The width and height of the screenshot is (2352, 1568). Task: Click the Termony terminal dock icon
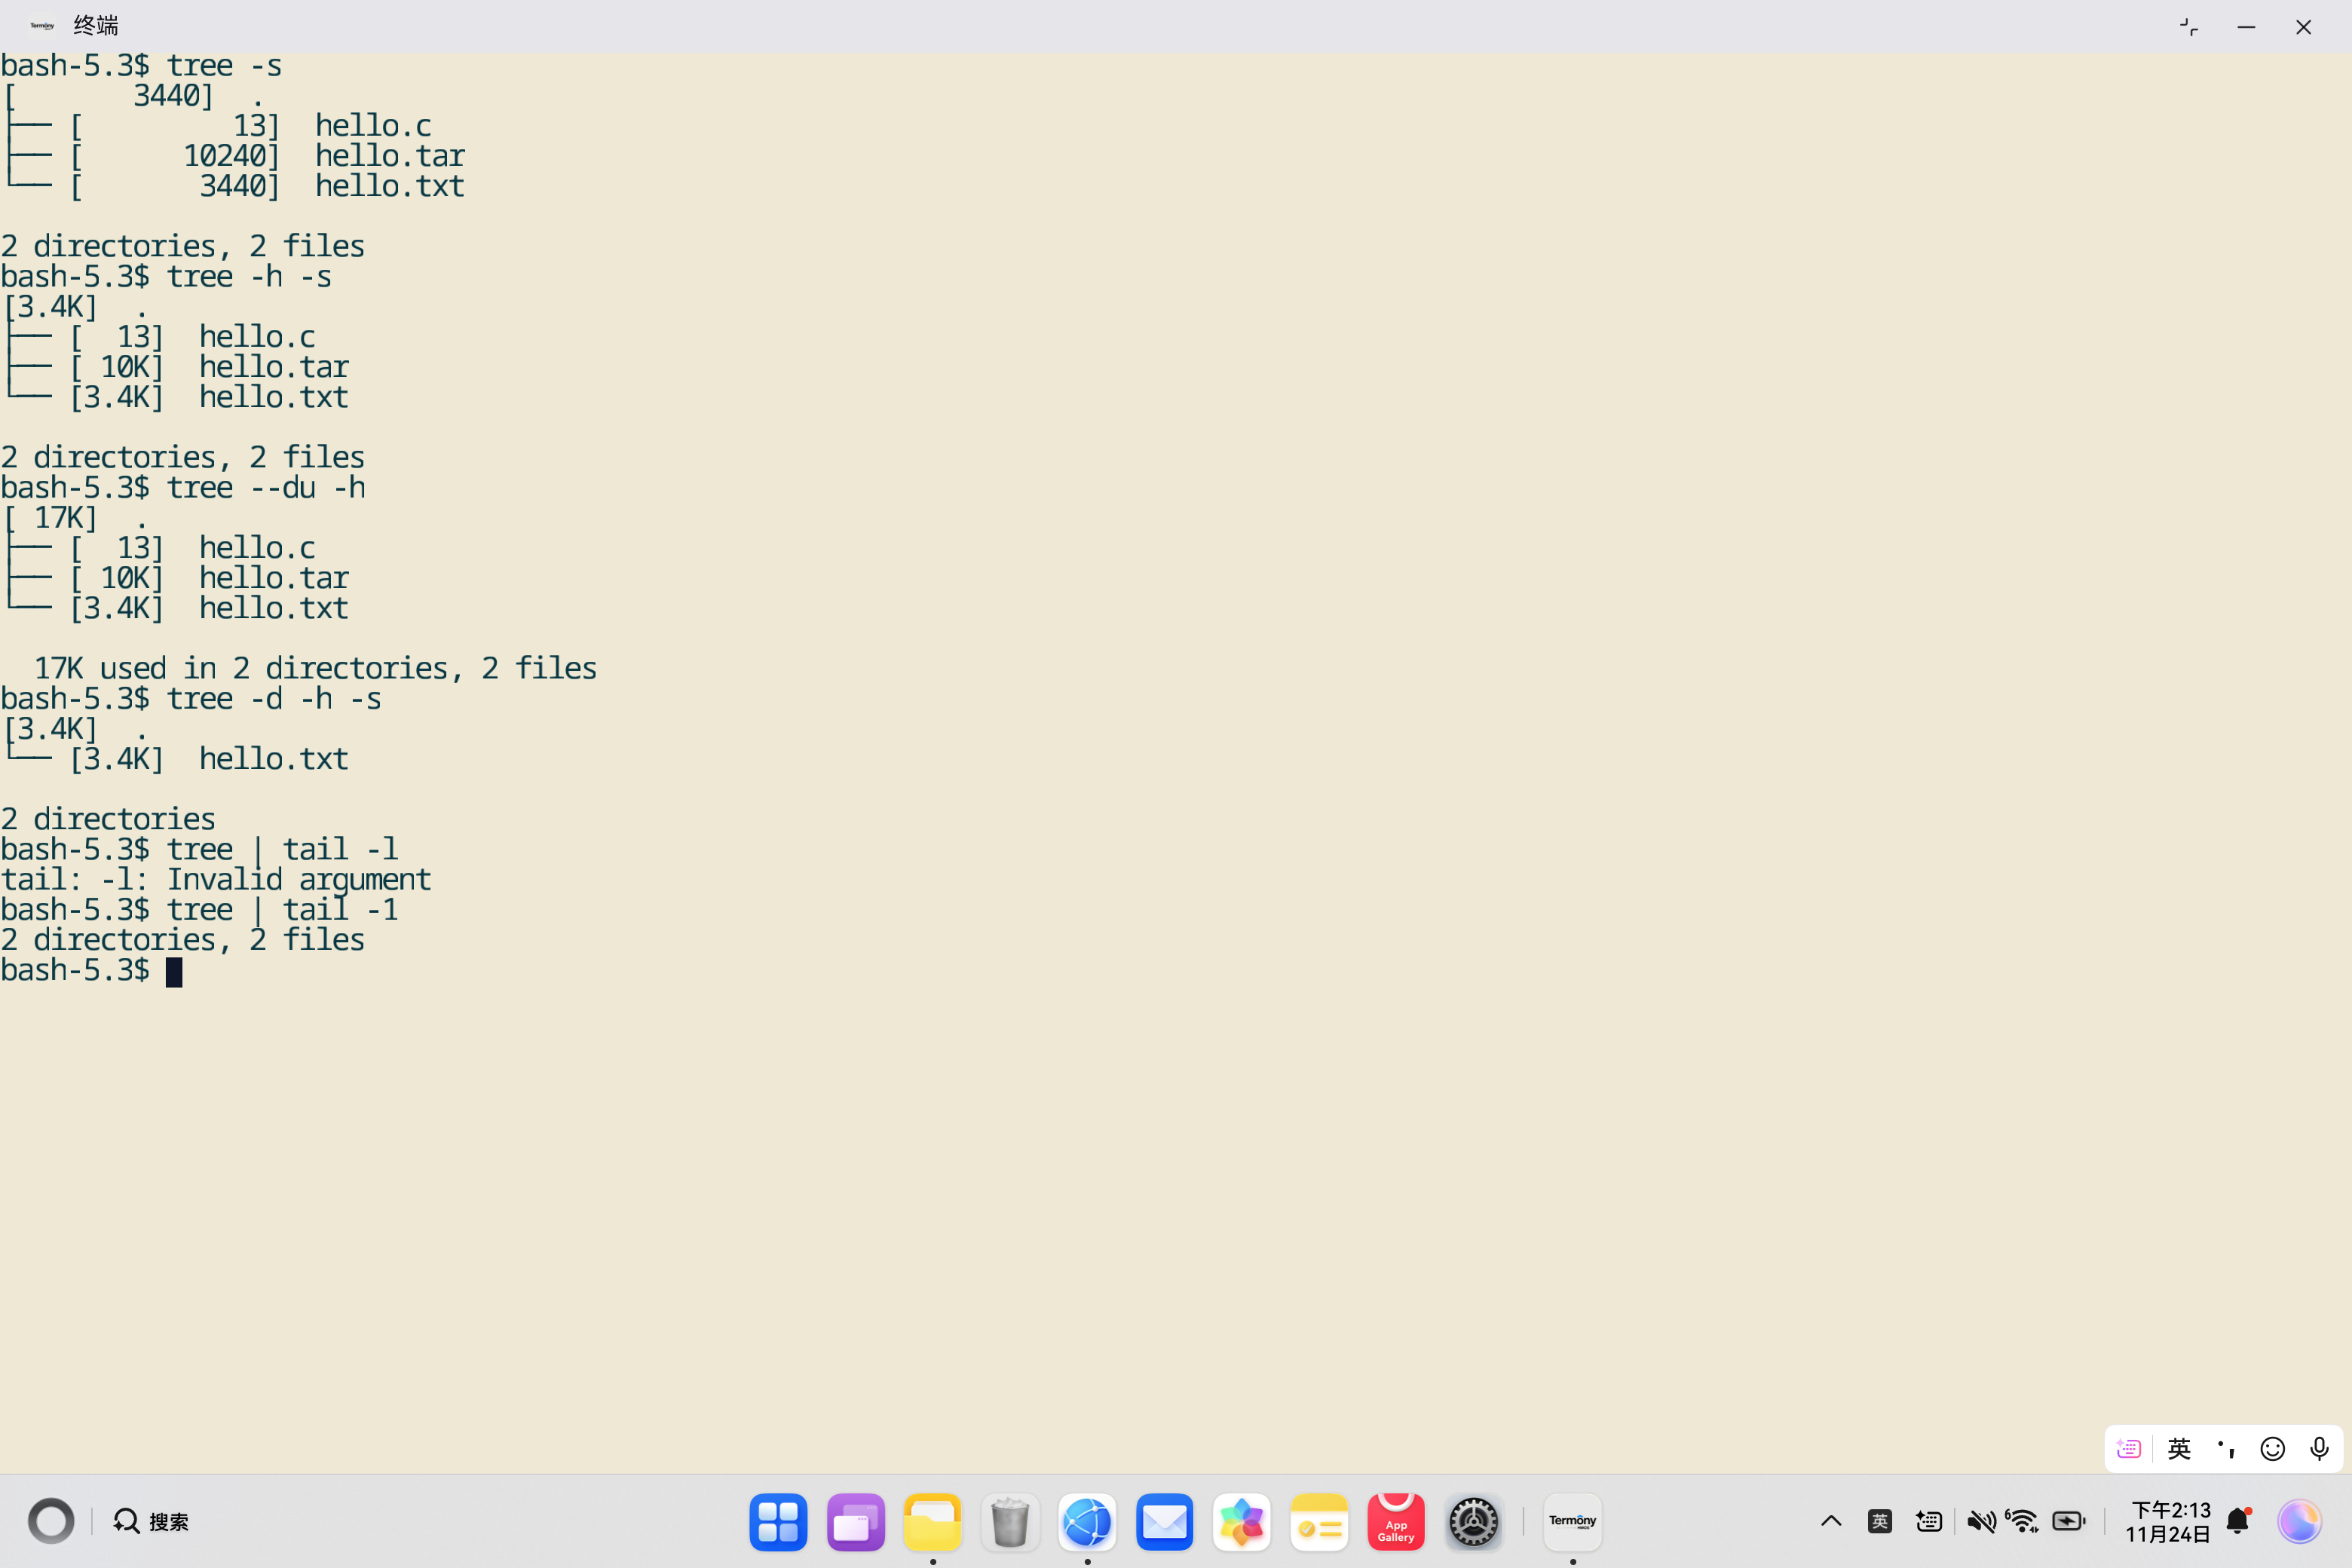[1572, 1522]
